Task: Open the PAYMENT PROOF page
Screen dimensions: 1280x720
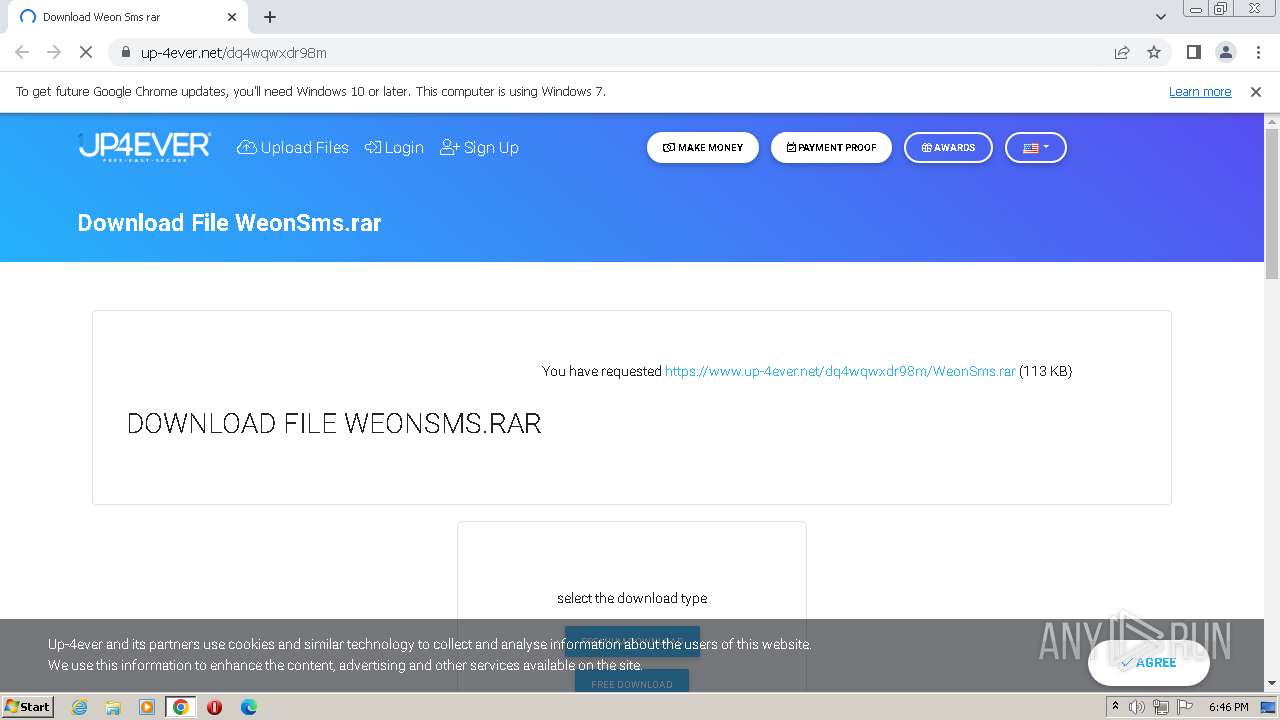Action: pos(831,147)
